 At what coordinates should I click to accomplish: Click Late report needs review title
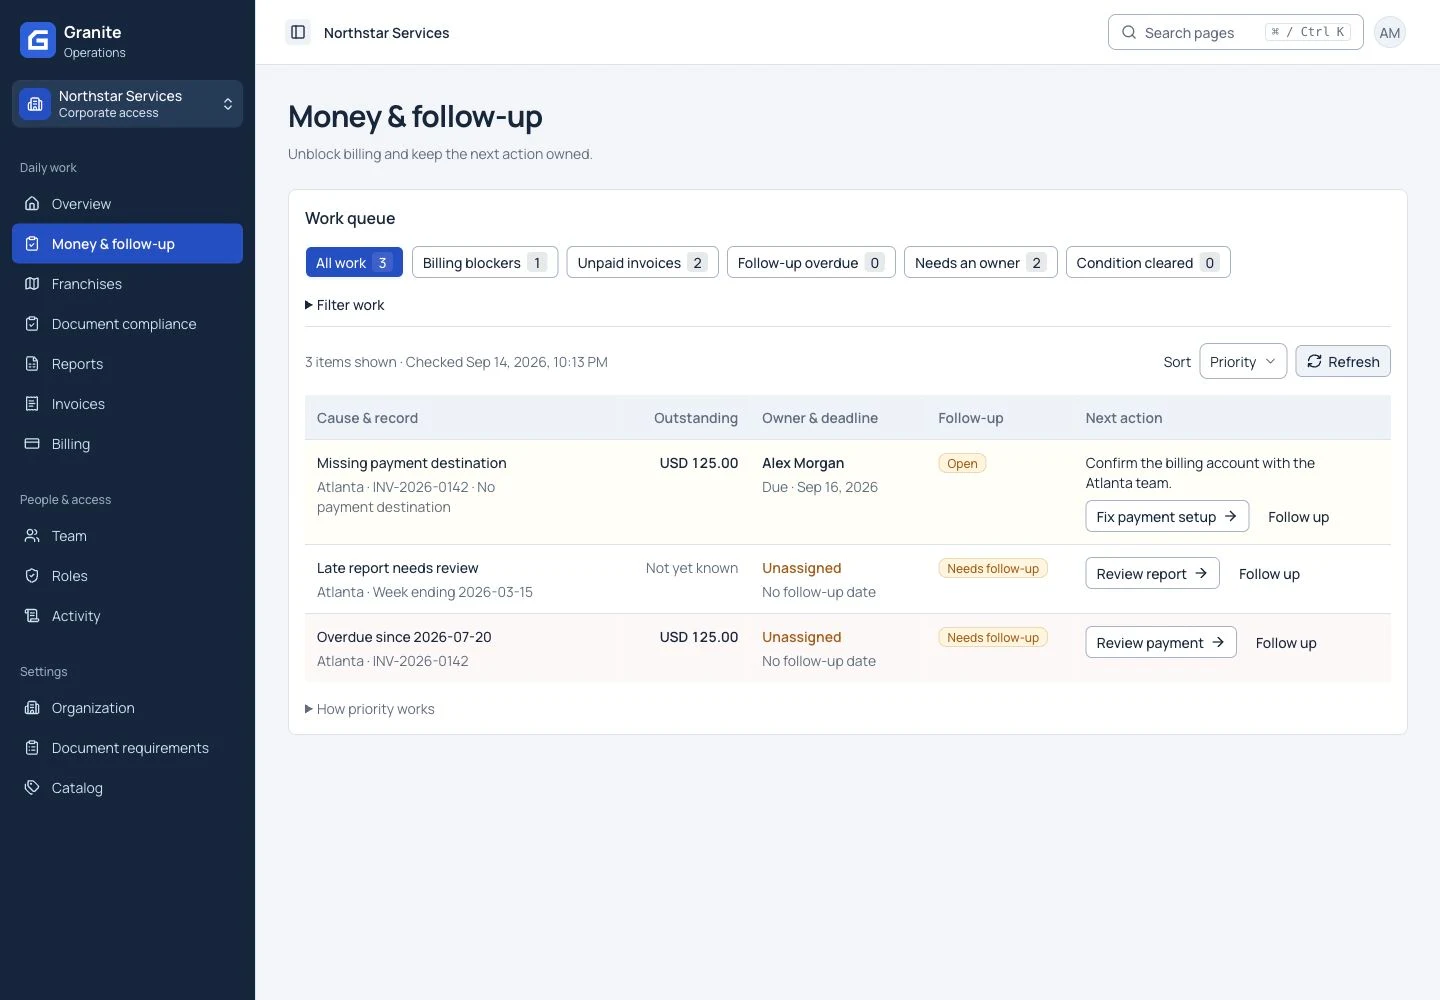tap(398, 568)
